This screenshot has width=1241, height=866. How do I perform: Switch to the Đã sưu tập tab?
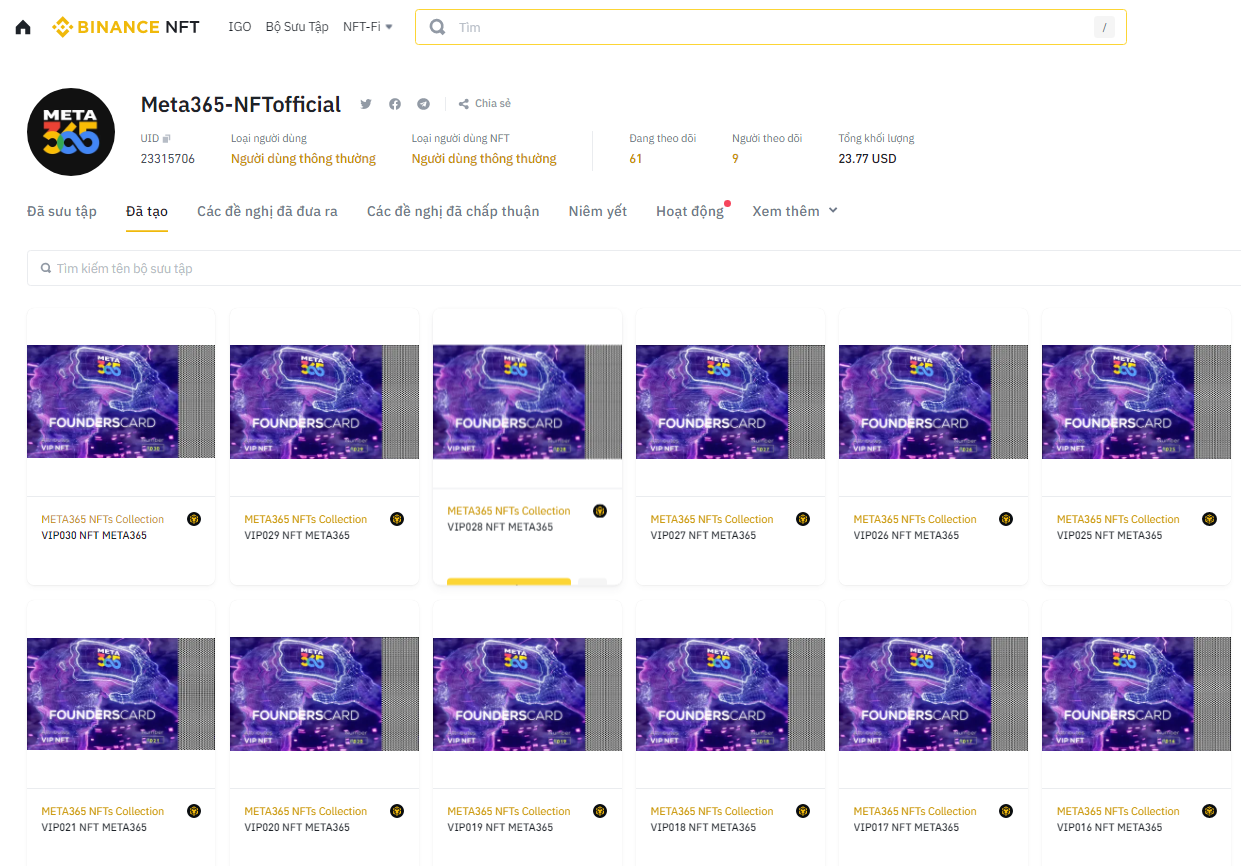(x=62, y=211)
